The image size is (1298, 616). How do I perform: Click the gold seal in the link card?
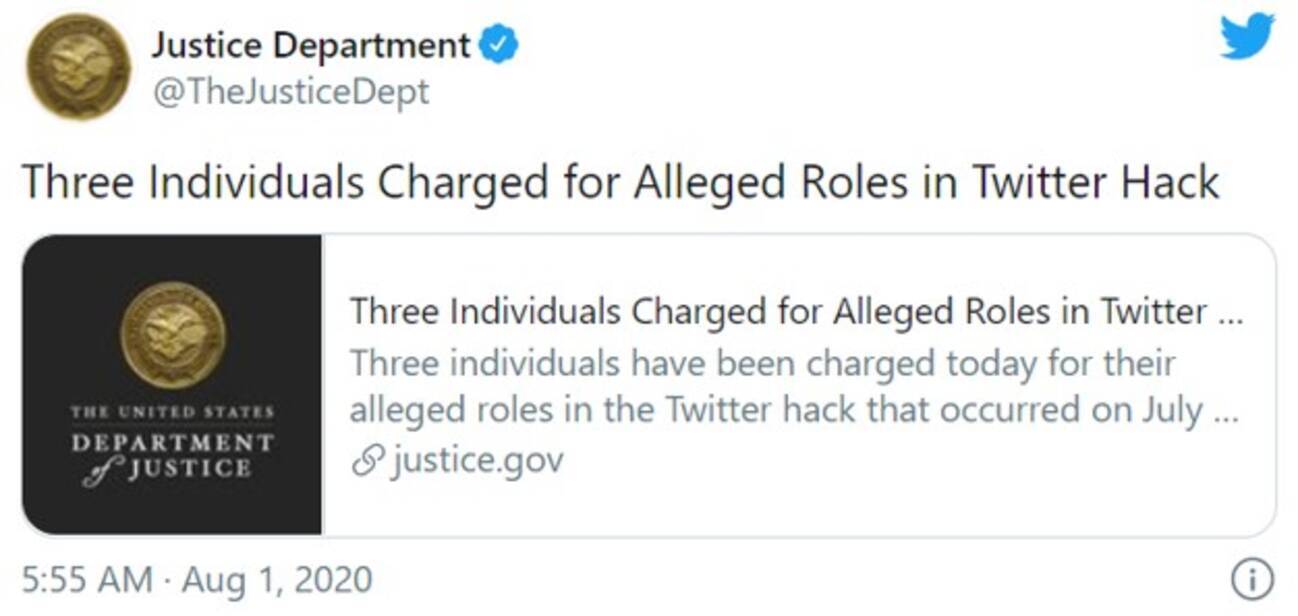[172, 334]
